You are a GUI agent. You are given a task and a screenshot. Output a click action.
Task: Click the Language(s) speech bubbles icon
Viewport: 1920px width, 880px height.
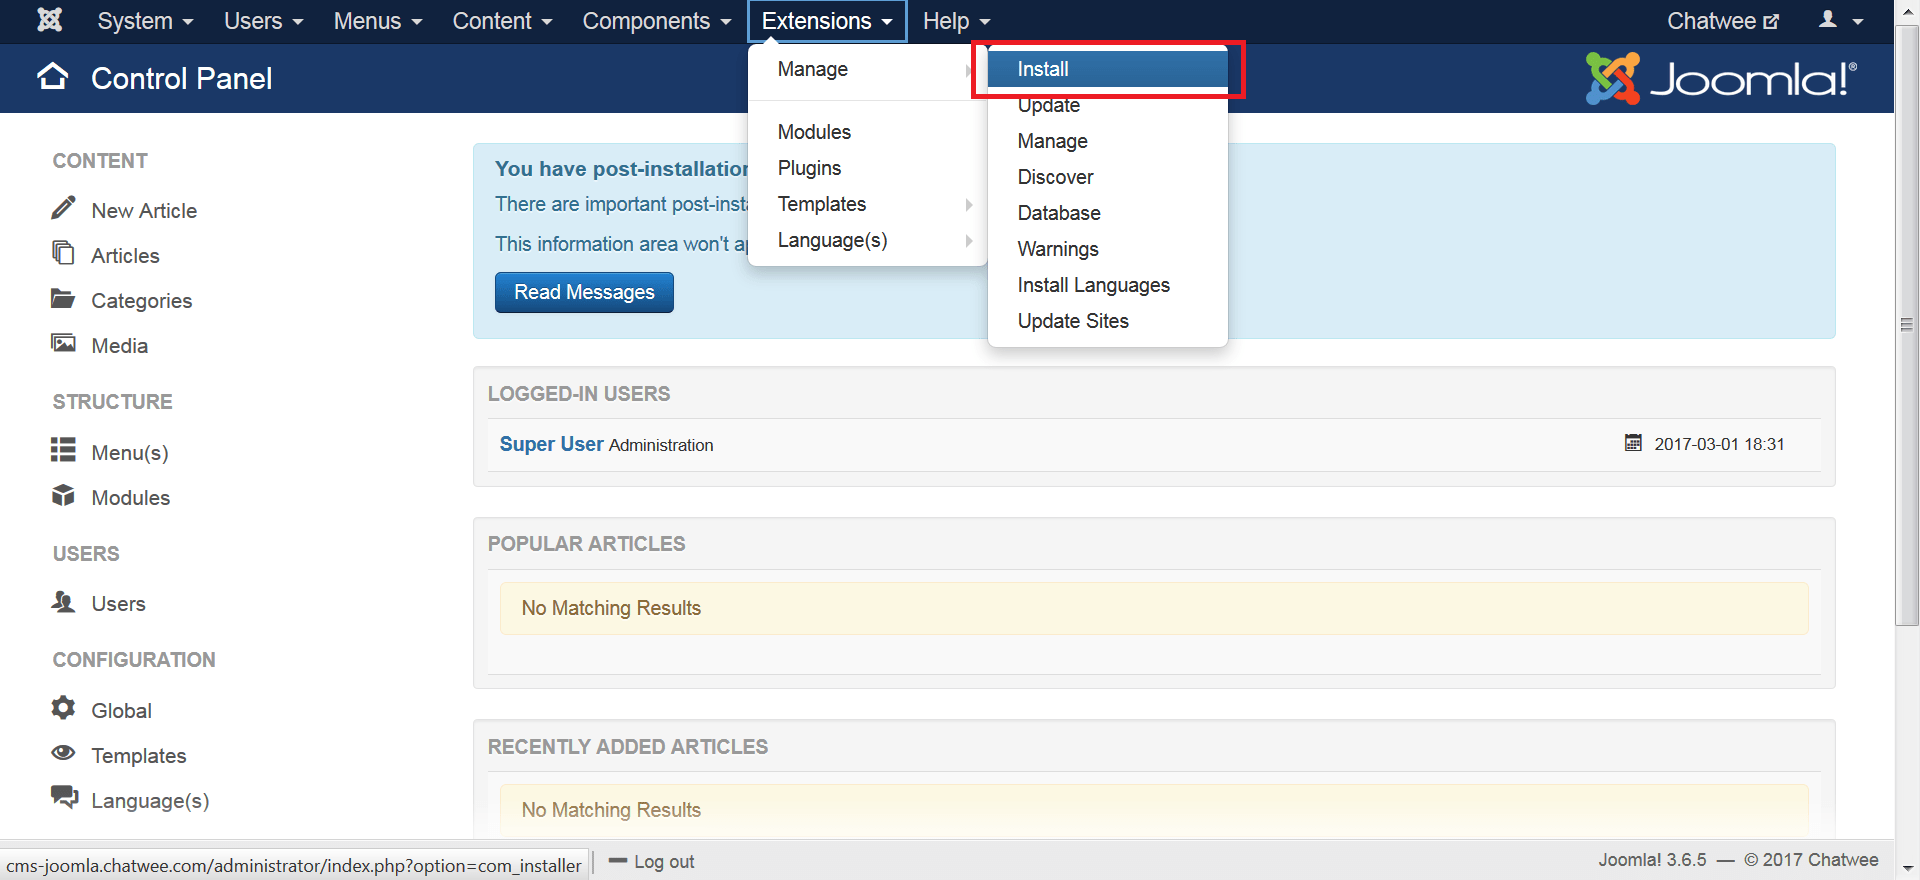(x=64, y=797)
